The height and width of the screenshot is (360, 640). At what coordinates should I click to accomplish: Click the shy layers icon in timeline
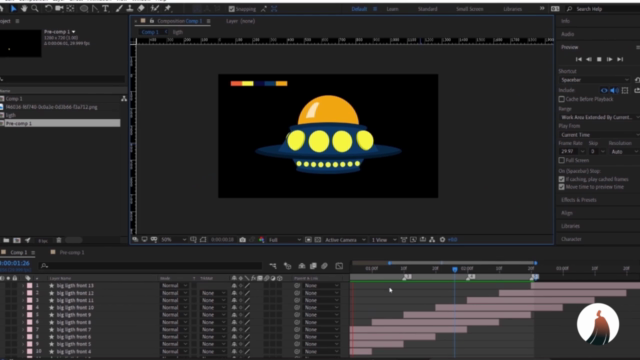[302, 266]
